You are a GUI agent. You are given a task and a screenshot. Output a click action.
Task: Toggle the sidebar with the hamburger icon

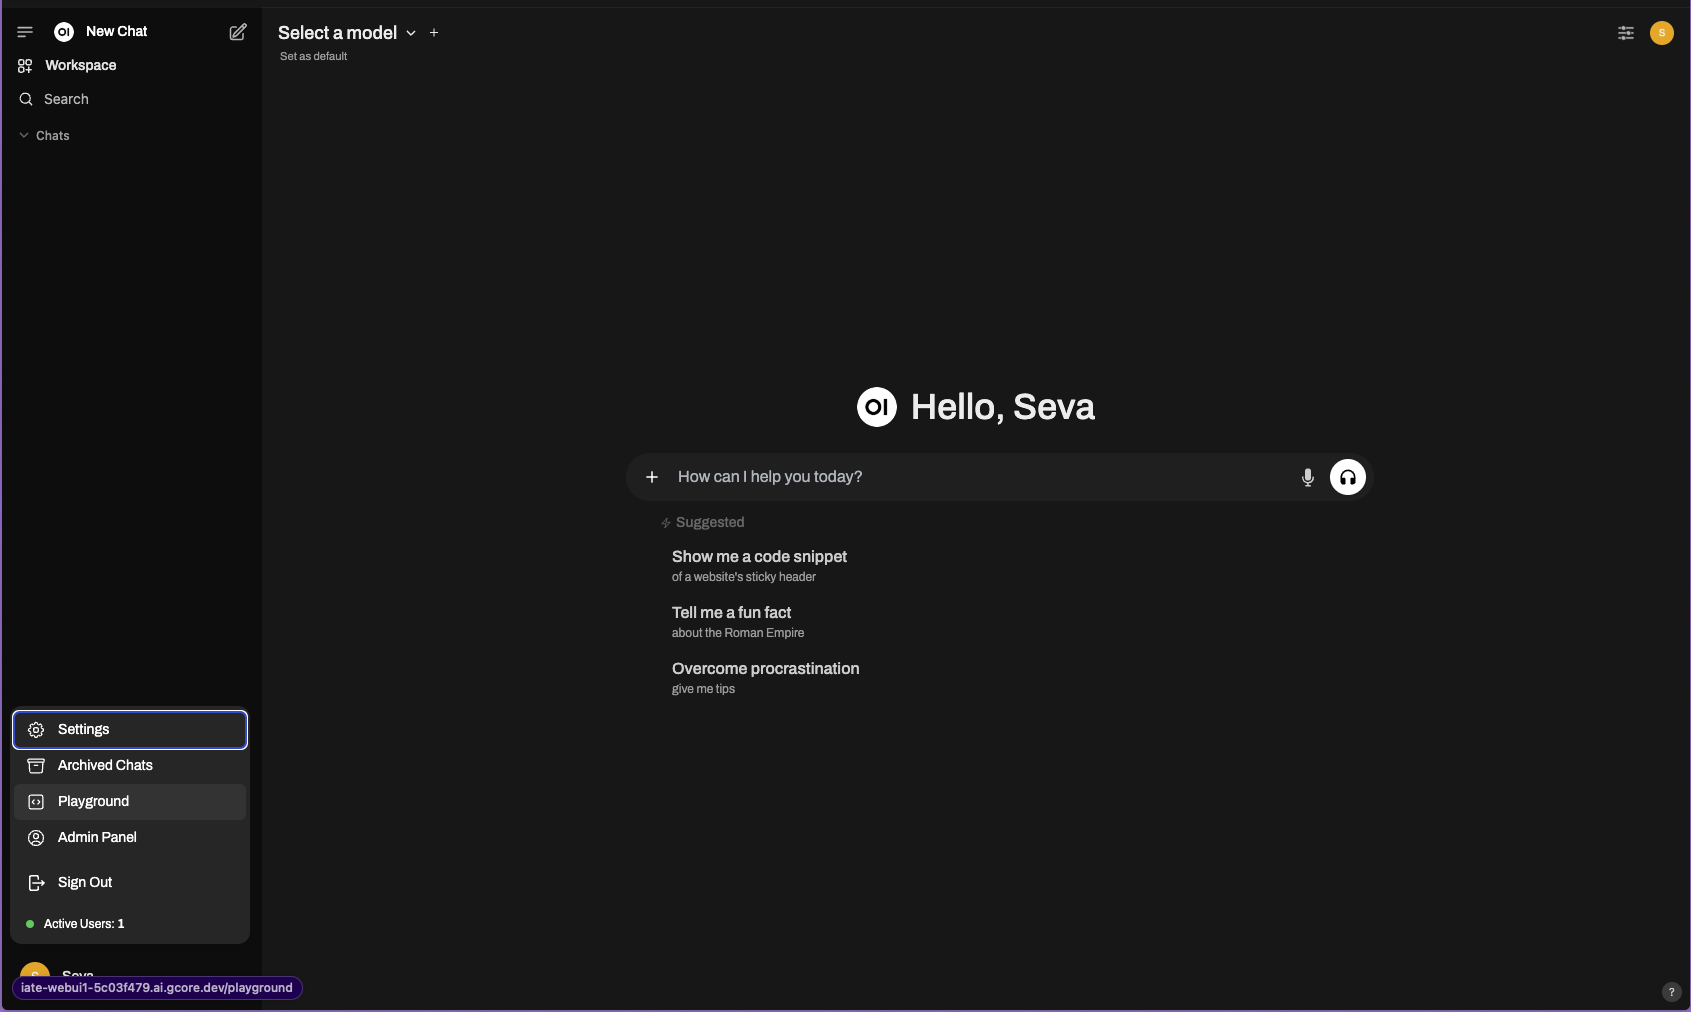[25, 32]
